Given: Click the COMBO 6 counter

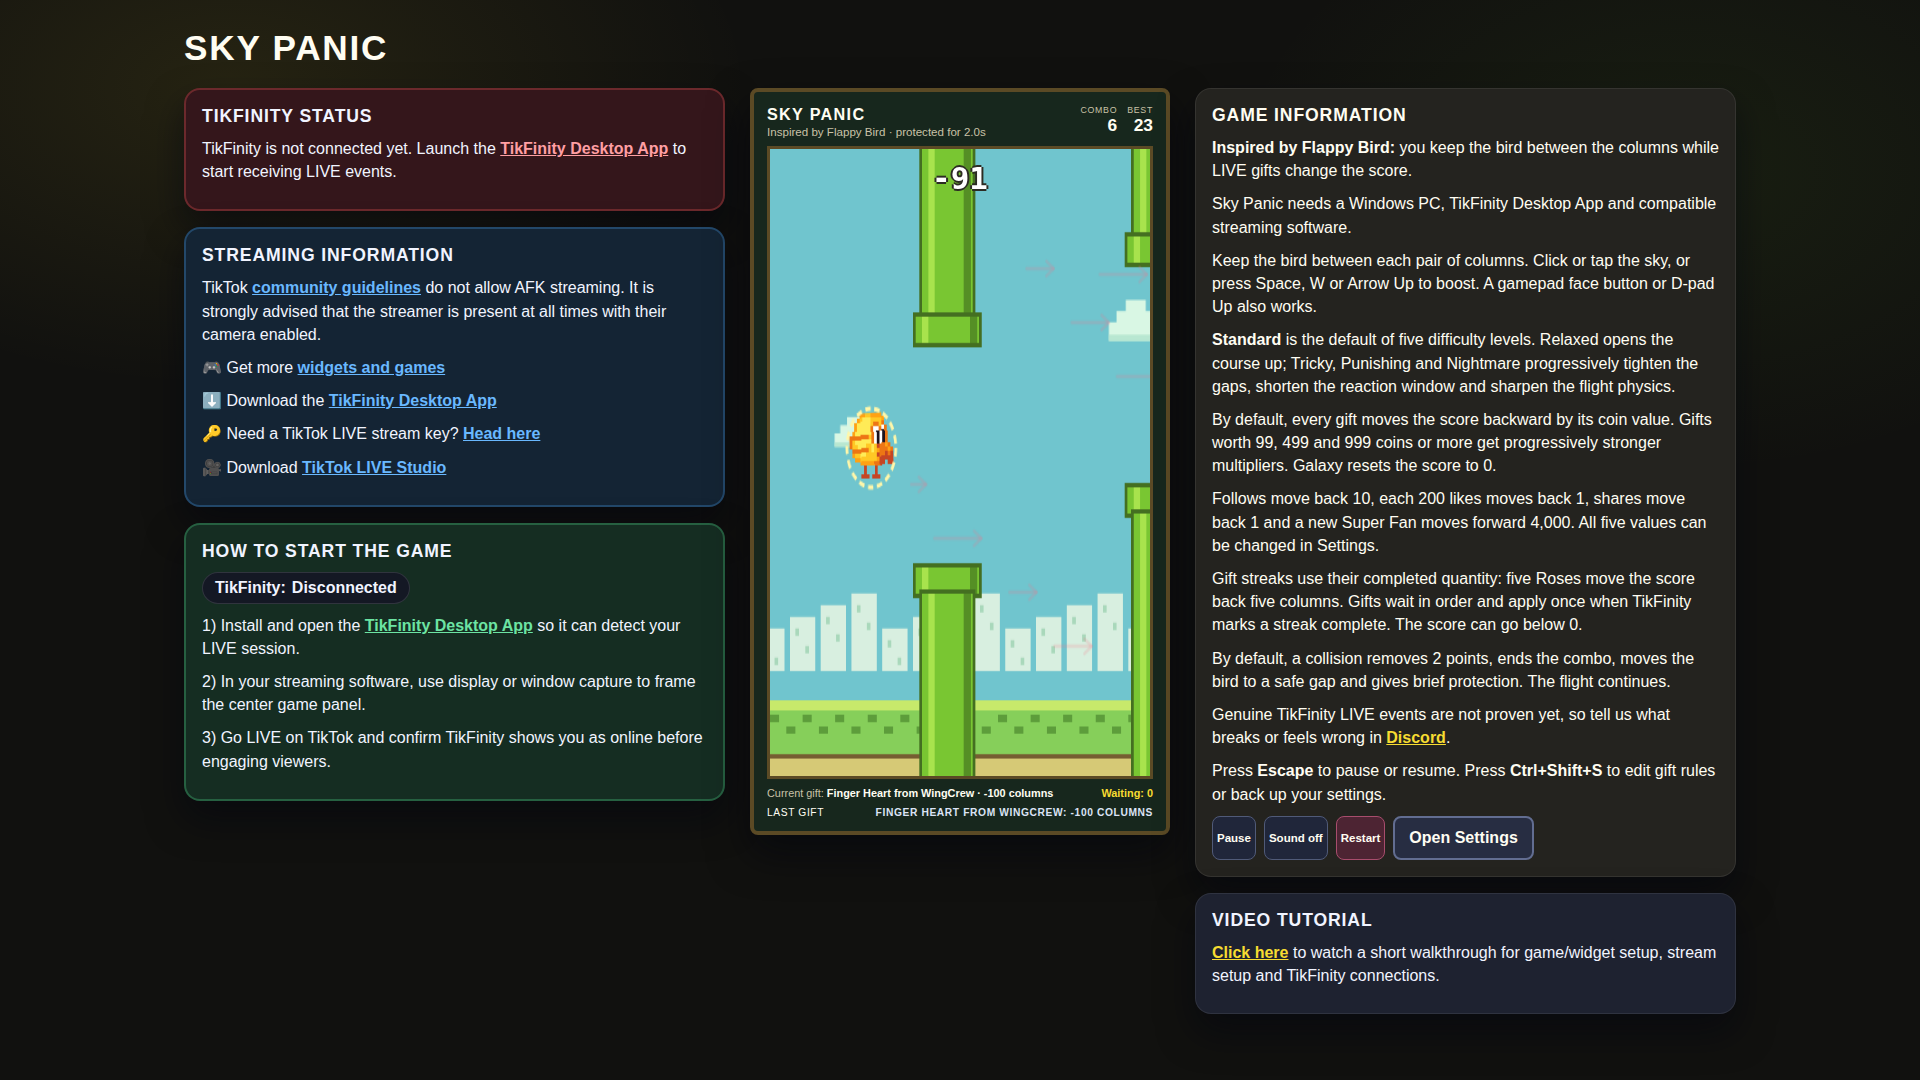Looking at the screenshot, I should pos(1099,119).
